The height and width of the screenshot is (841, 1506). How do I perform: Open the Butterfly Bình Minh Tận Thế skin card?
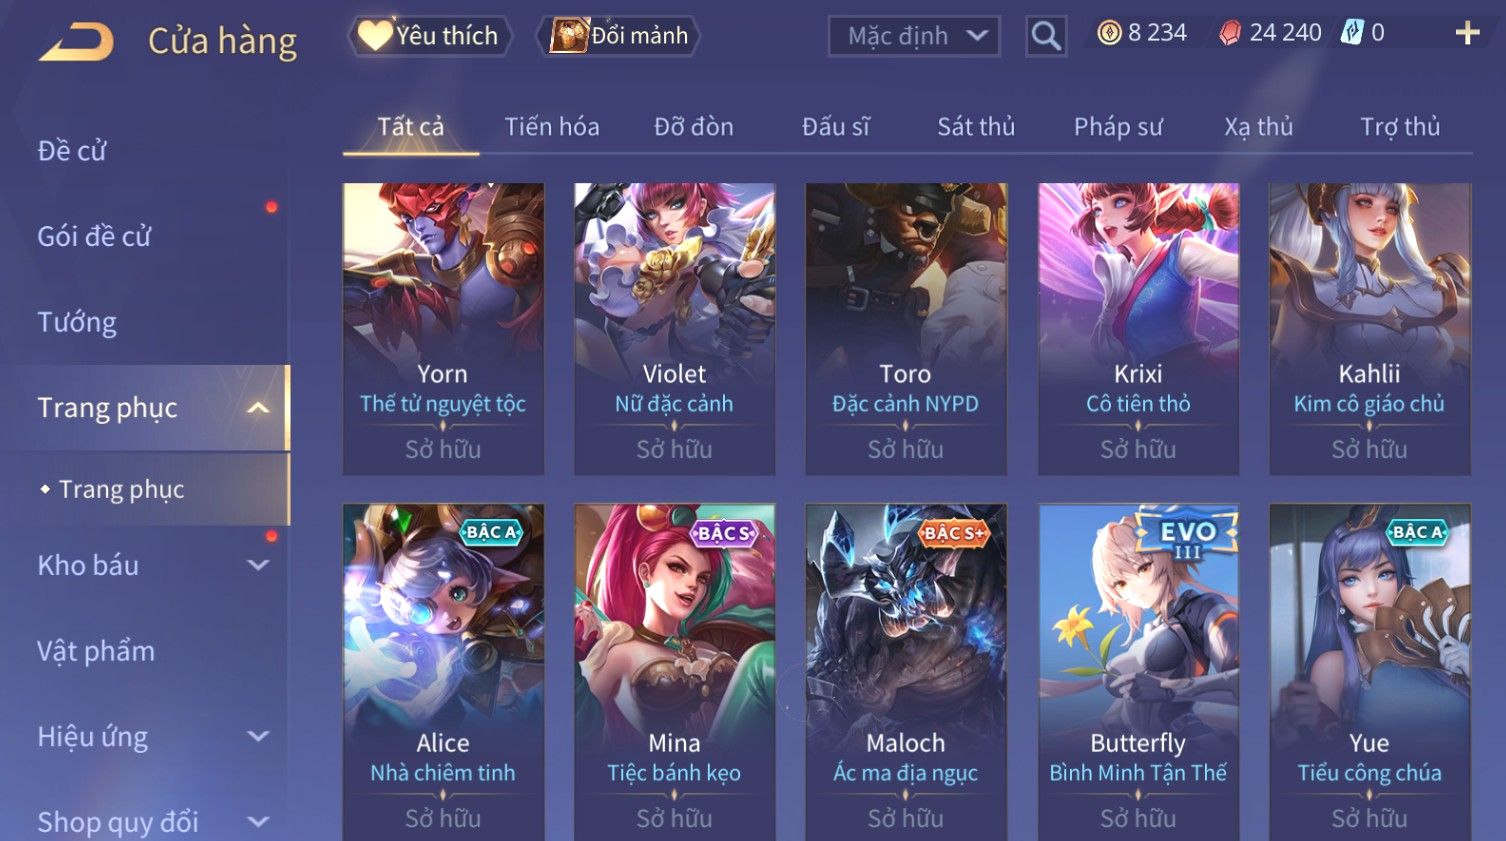click(1138, 672)
